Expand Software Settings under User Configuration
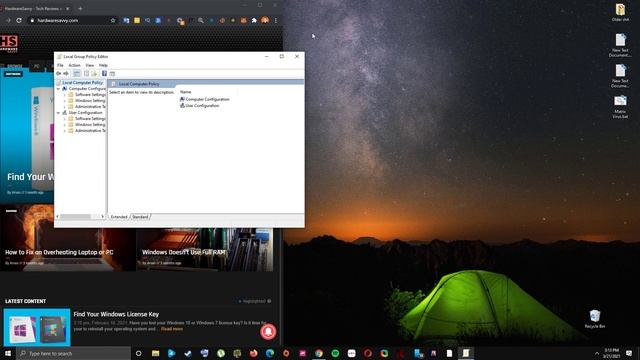Image resolution: width=640 pixels, height=360 pixels. (64, 119)
